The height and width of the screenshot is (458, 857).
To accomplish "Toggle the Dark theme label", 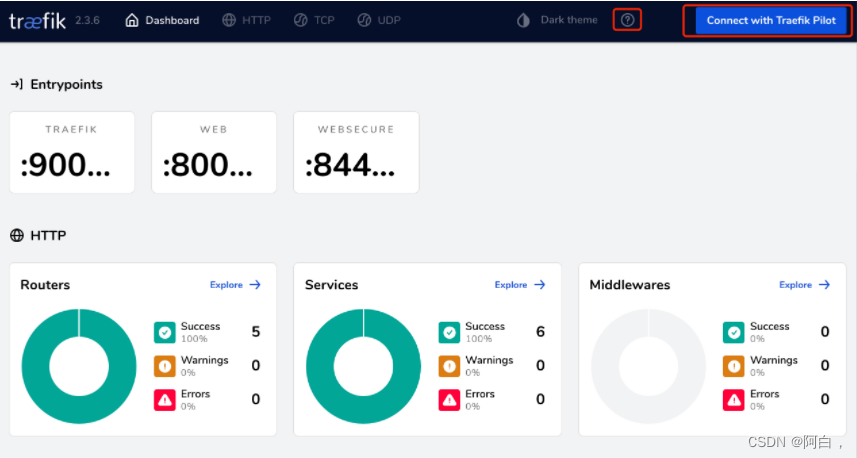I will pos(569,20).
